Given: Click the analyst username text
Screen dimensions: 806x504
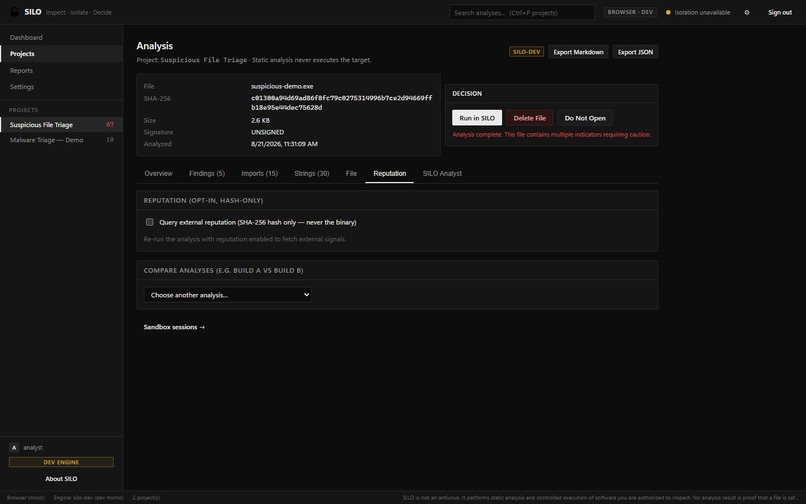Looking at the screenshot, I should tap(33, 447).
